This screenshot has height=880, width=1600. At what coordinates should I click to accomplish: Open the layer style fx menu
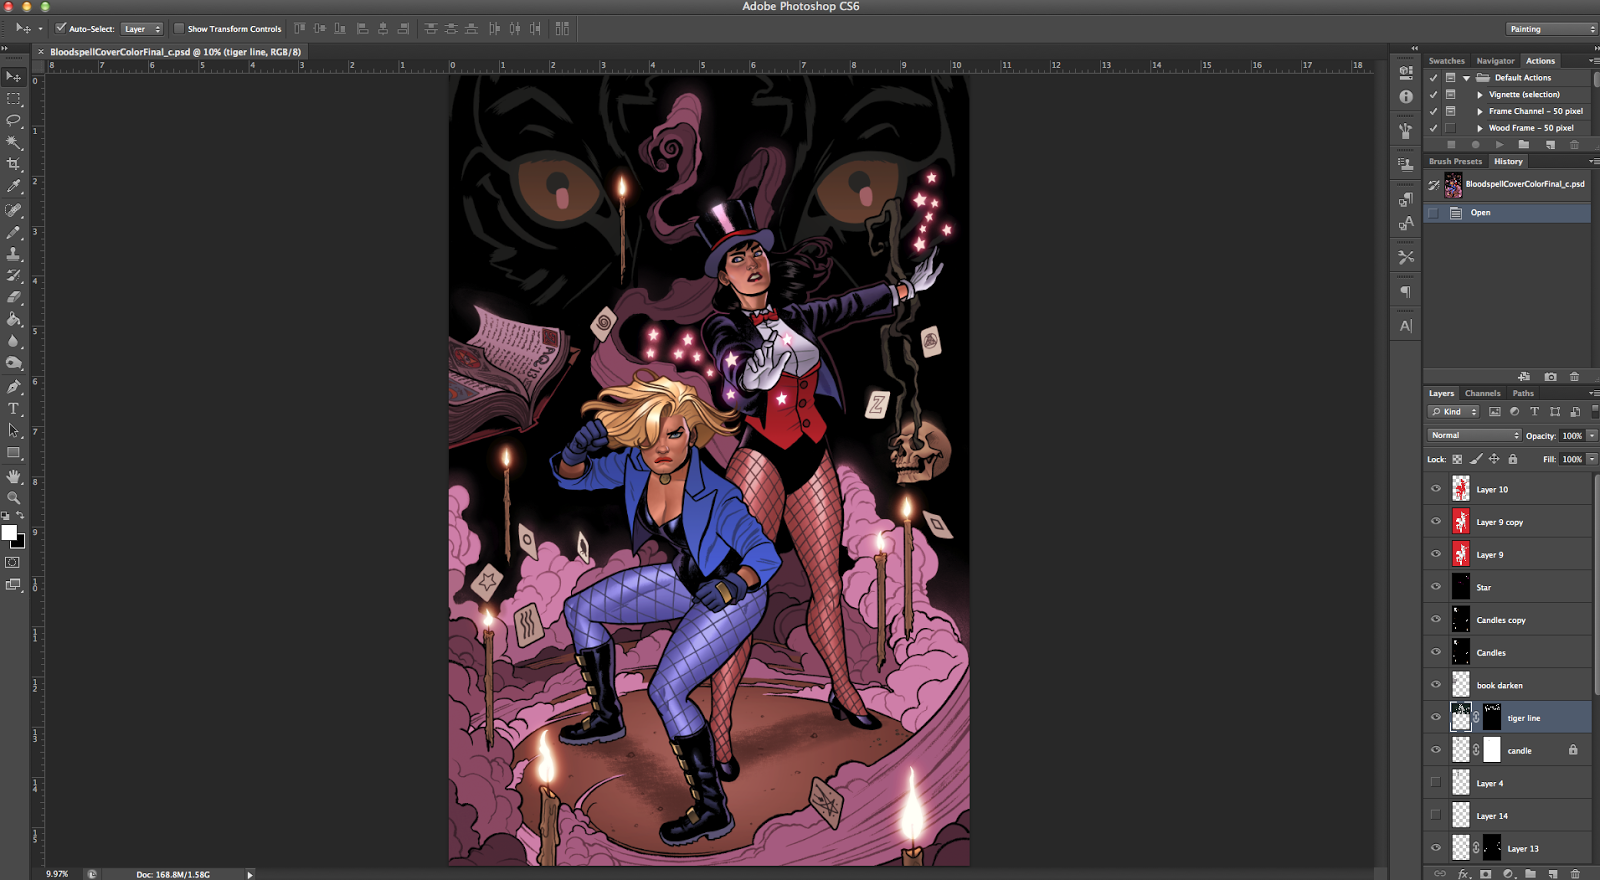point(1464,874)
